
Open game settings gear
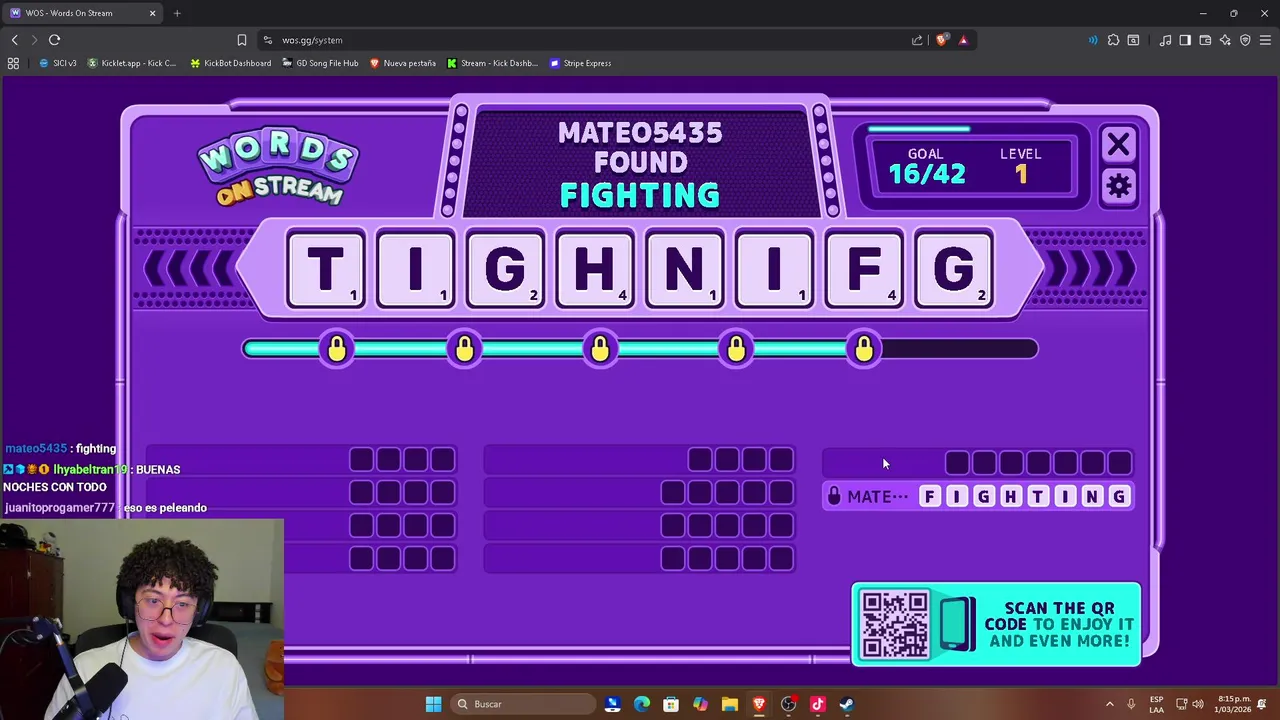[x=1118, y=187]
